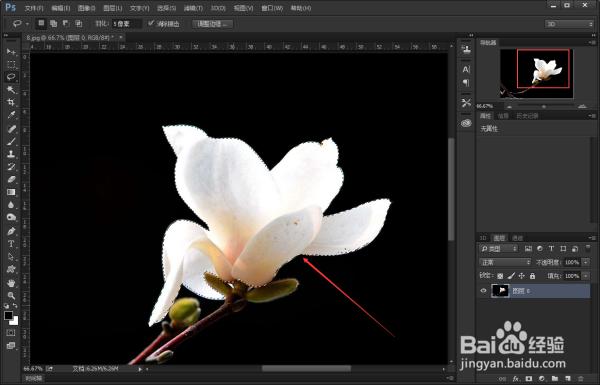This screenshot has width=600, height=385.
Task: Toggle lock all
Action: click(x=532, y=276)
